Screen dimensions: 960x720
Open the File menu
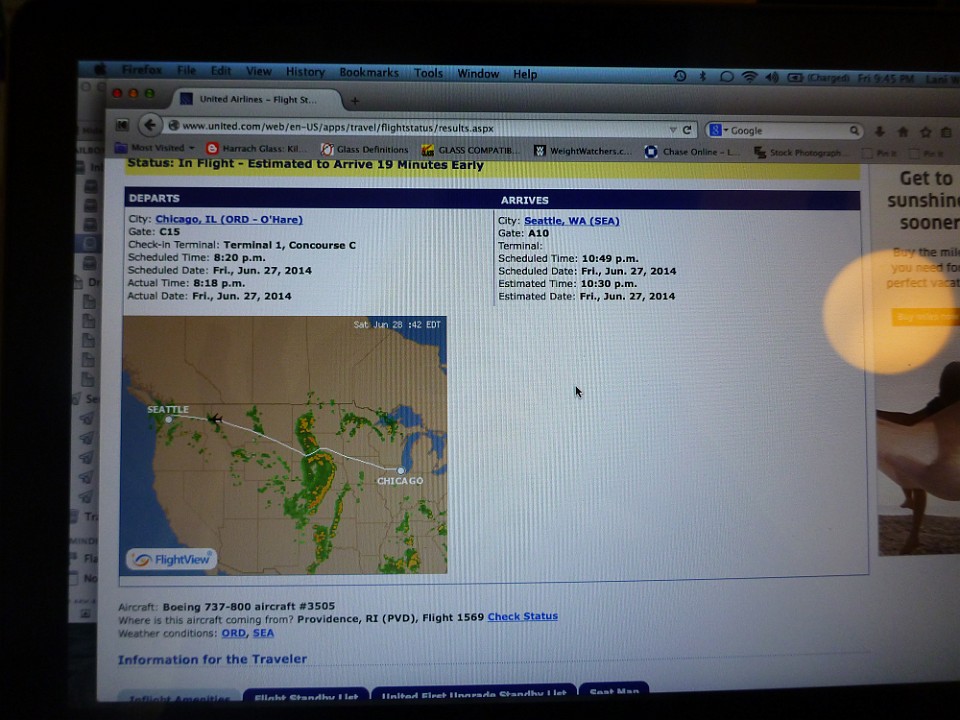[x=186, y=70]
